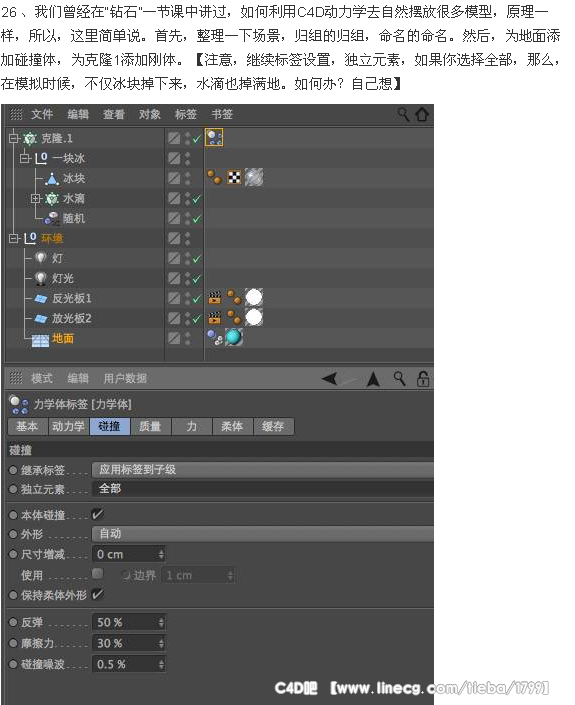Click the random effector icon of 随机

click(52, 219)
